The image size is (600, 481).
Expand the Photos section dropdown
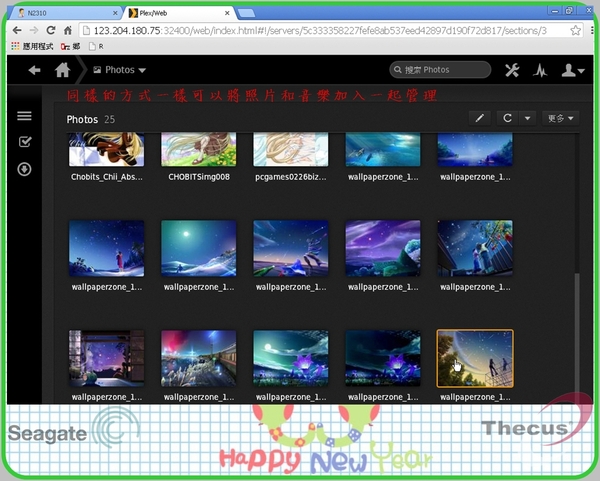coord(119,70)
